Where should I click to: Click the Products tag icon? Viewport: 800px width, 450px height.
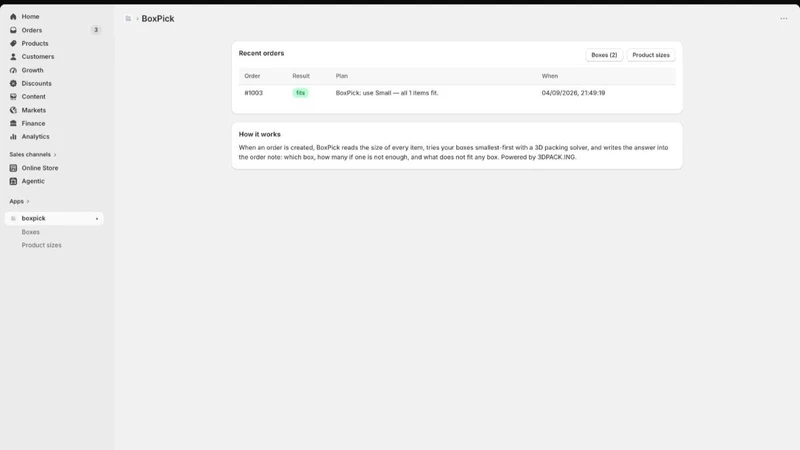[x=13, y=43]
